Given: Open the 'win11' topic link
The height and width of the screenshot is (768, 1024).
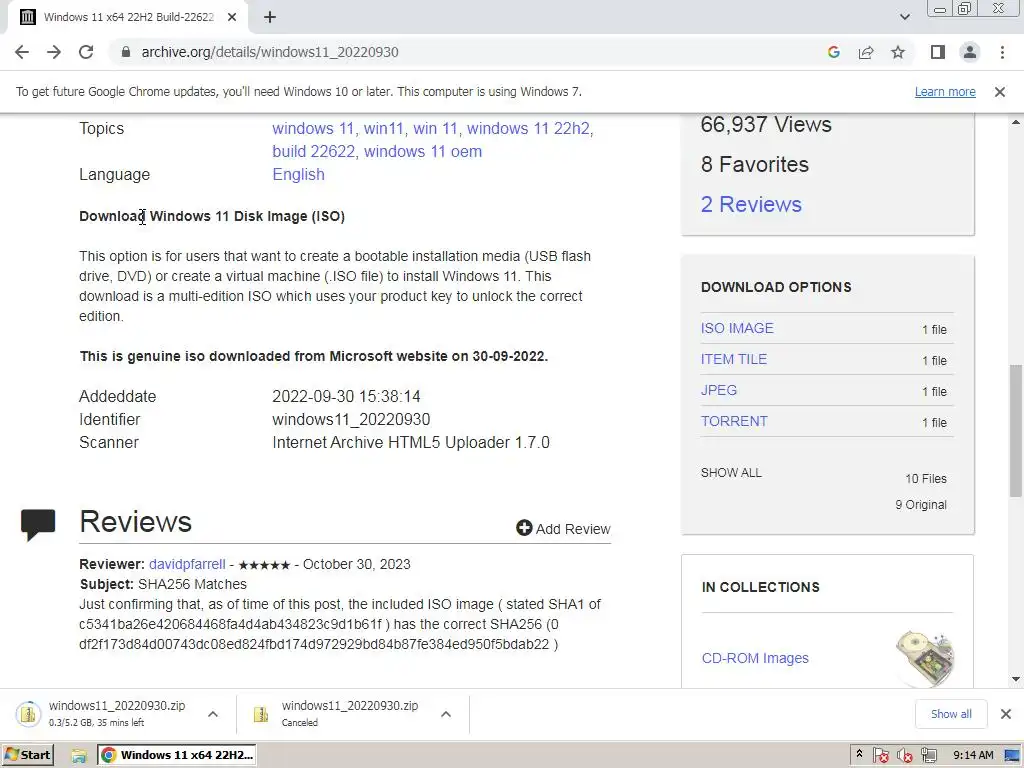Looking at the screenshot, I should click(x=384, y=129).
